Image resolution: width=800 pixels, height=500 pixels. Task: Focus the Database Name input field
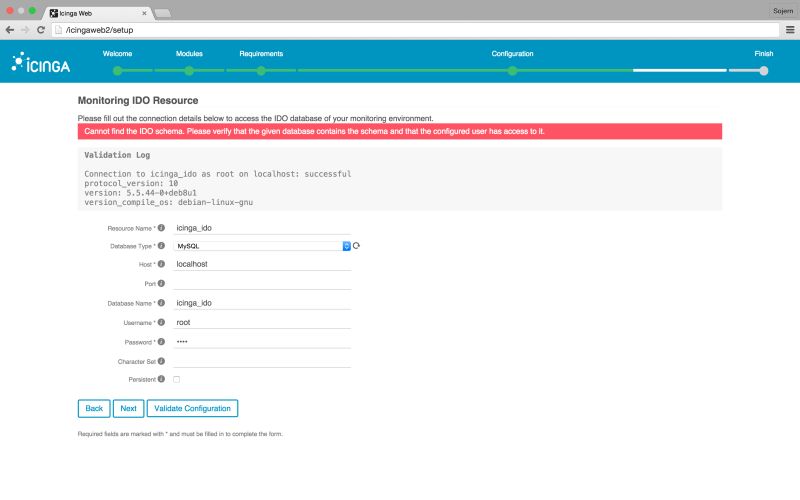262,303
